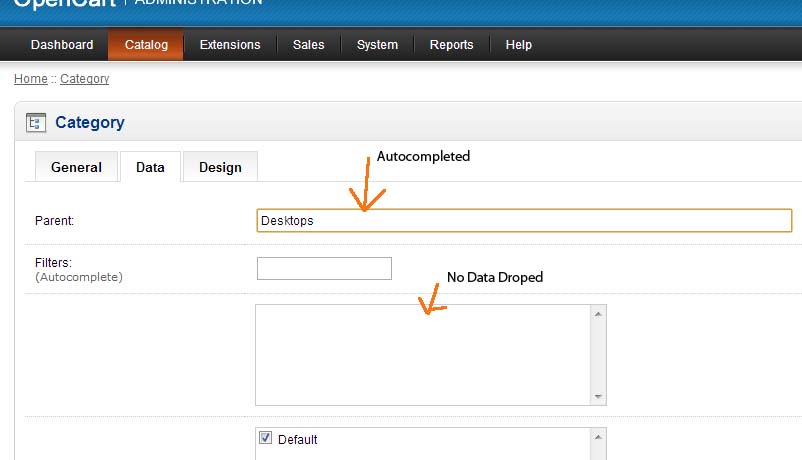Viewport: 802px width, 460px height.
Task: Open the Reports menu
Action: point(451,45)
